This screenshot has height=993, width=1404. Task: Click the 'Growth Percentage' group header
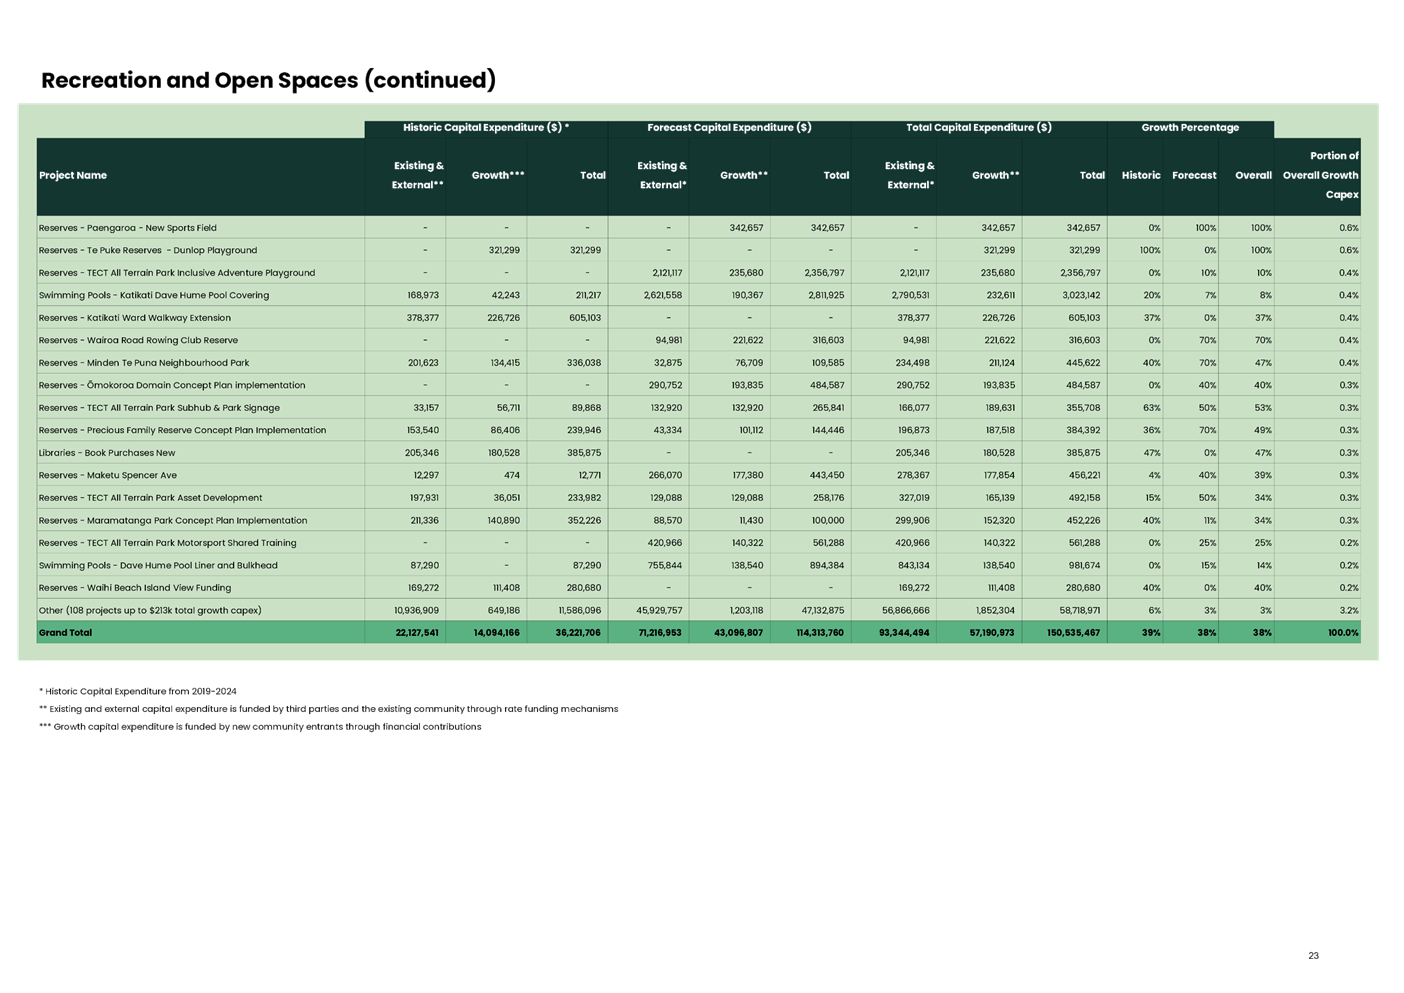[x=1190, y=128]
